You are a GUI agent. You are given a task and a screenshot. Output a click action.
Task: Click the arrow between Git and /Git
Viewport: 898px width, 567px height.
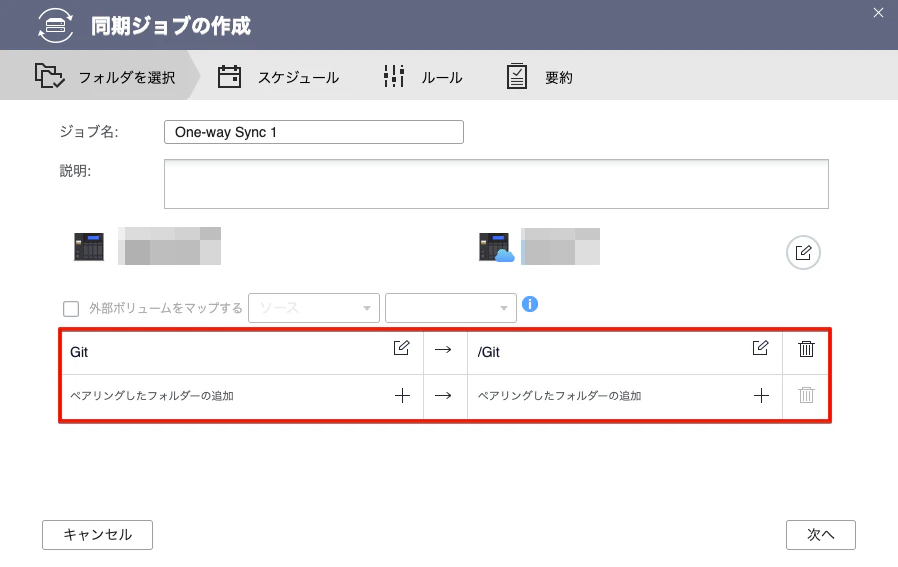tap(443, 349)
